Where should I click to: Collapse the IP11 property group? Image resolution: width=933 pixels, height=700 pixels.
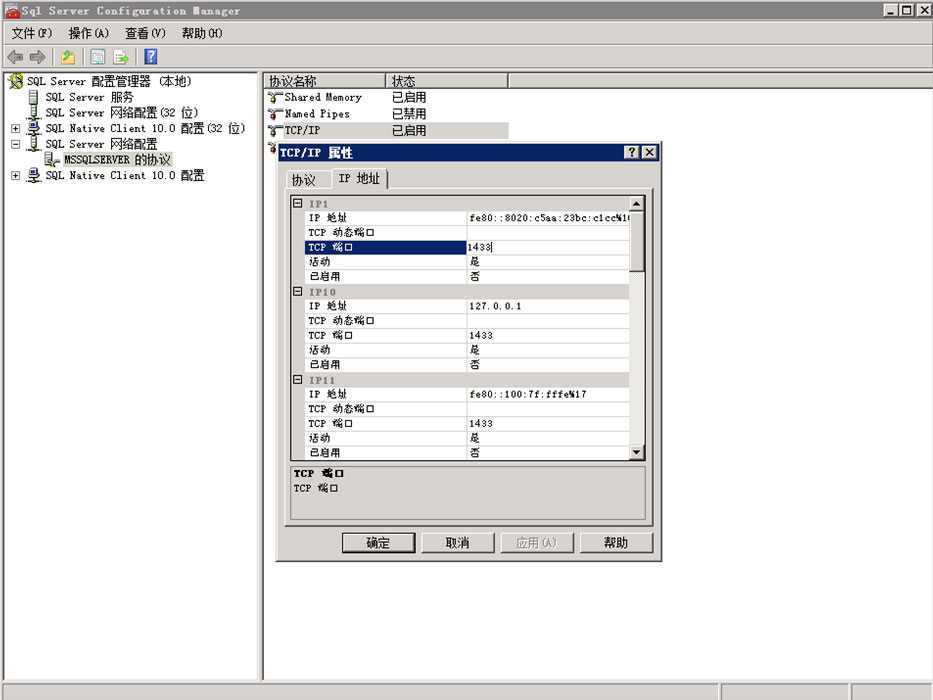click(298, 380)
